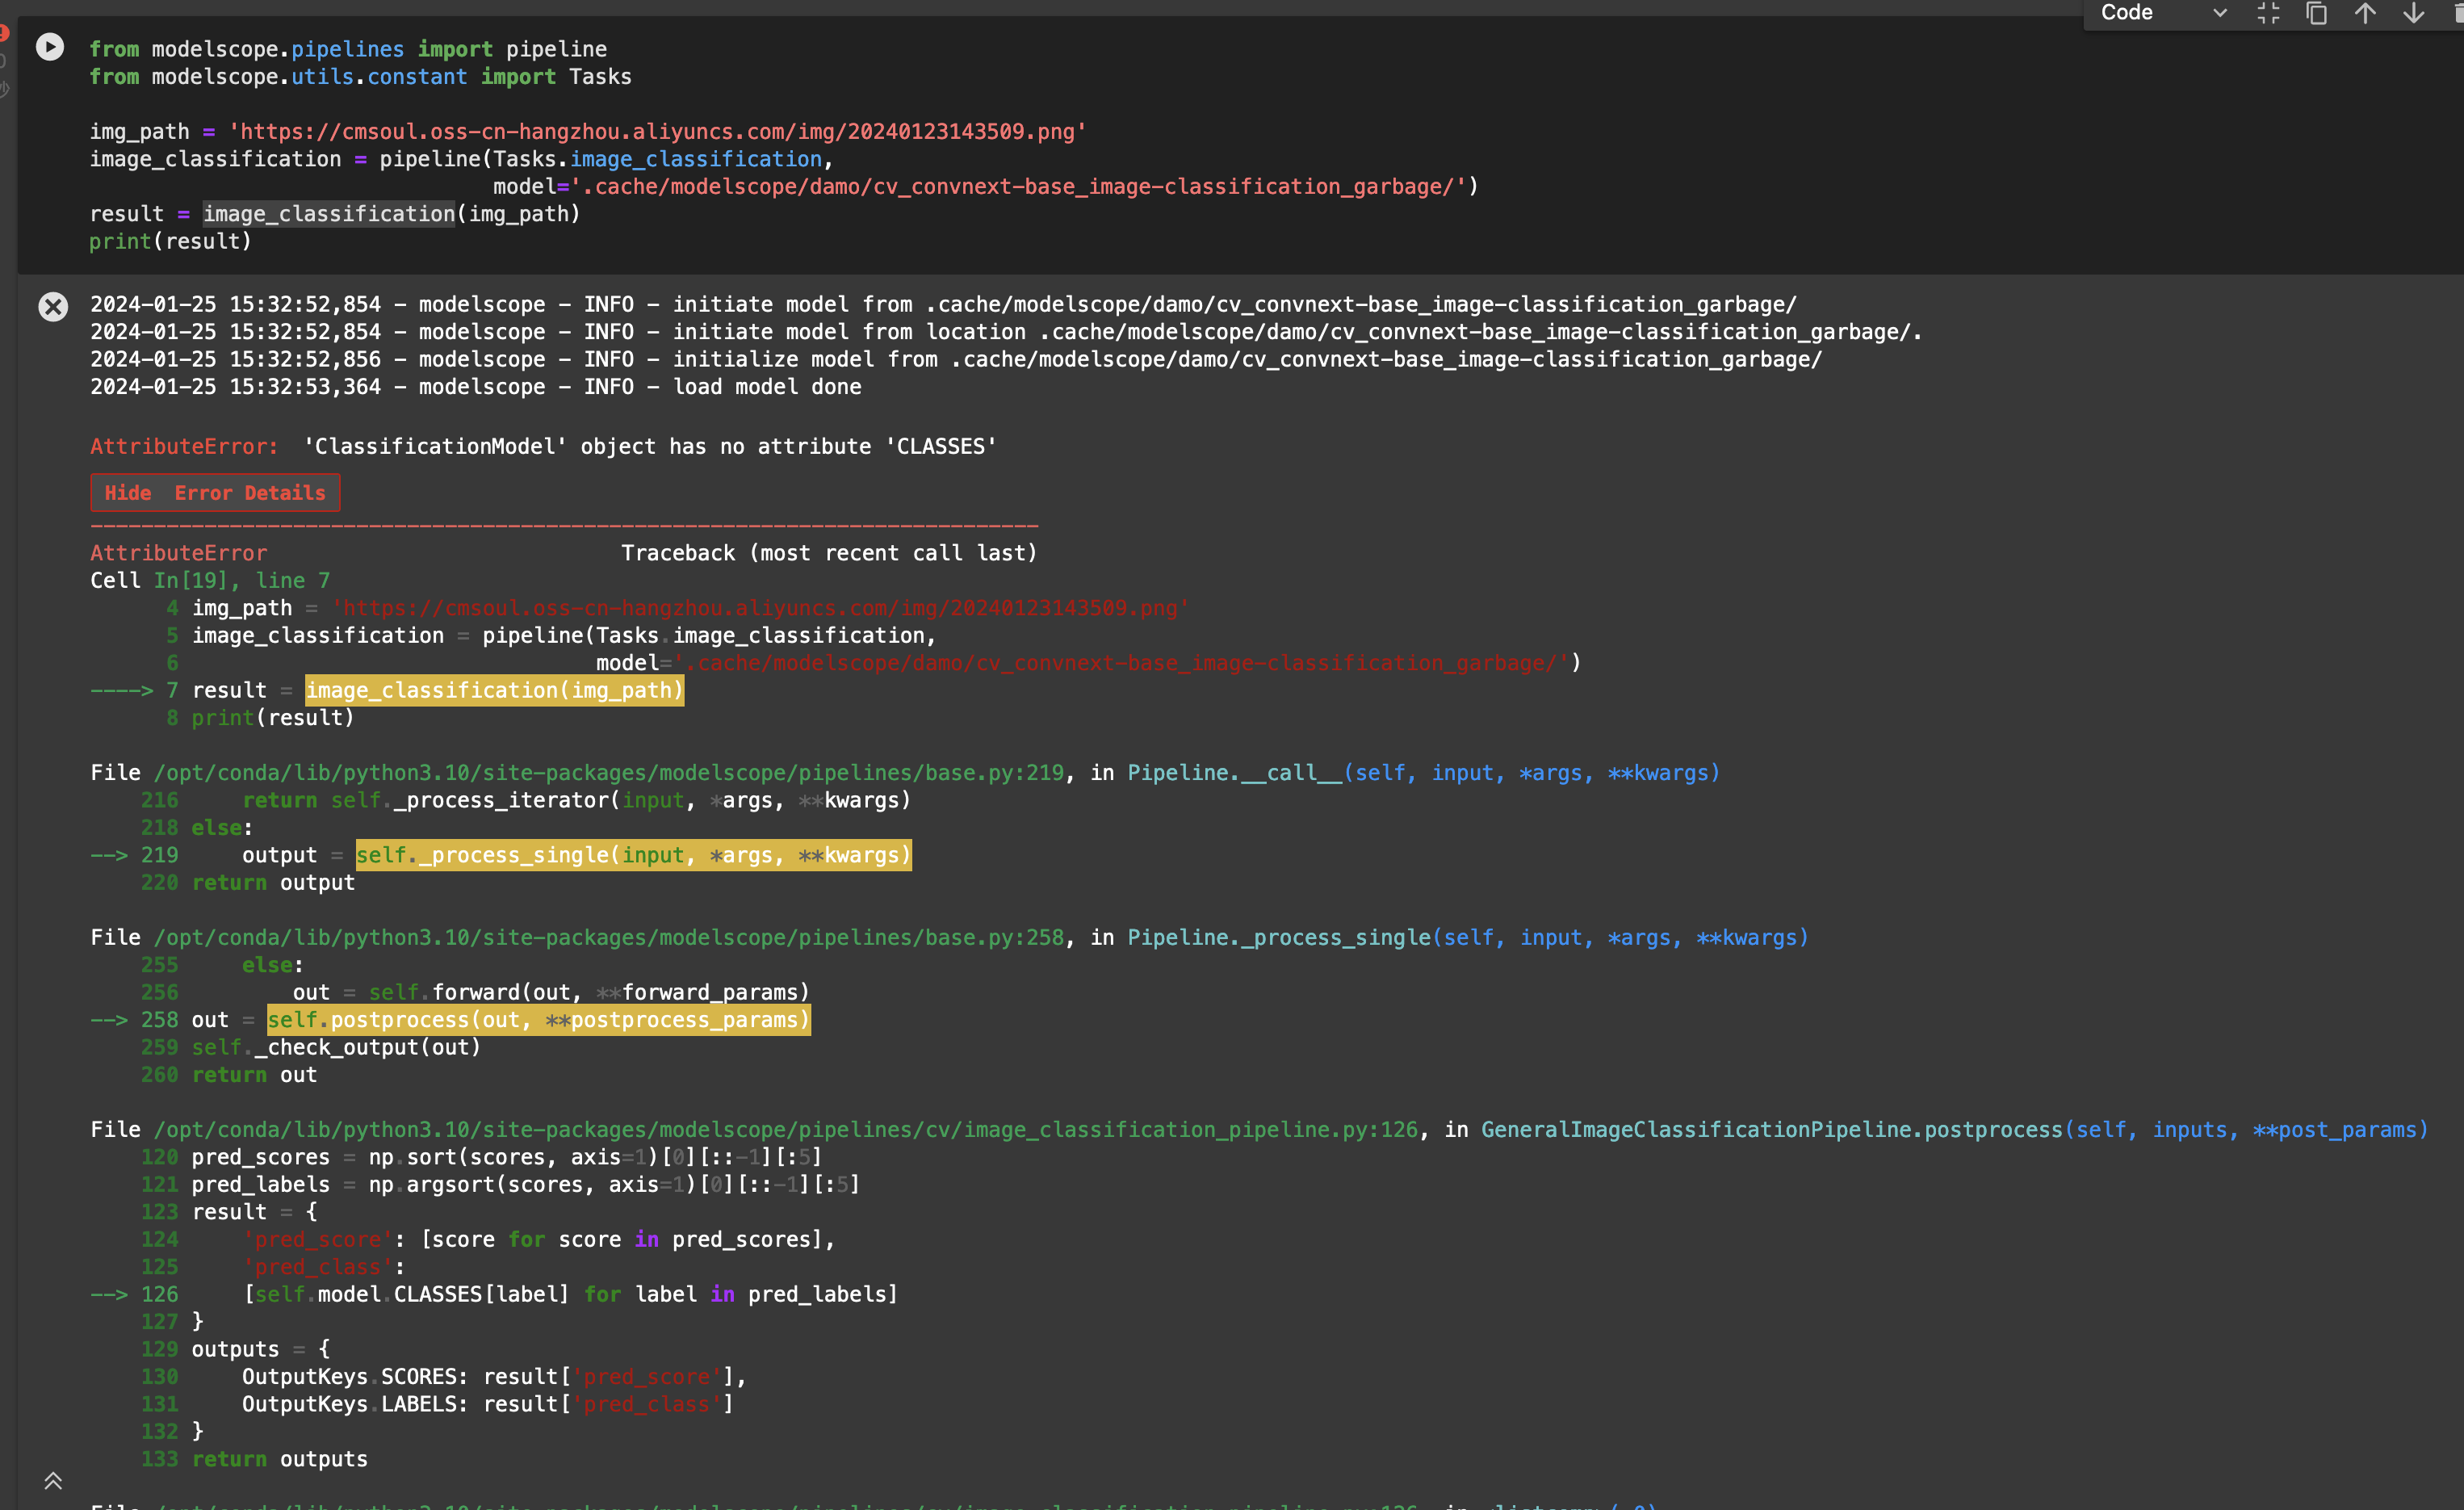
Task: Place cursor on the print(result) code line
Action: click(x=170, y=241)
